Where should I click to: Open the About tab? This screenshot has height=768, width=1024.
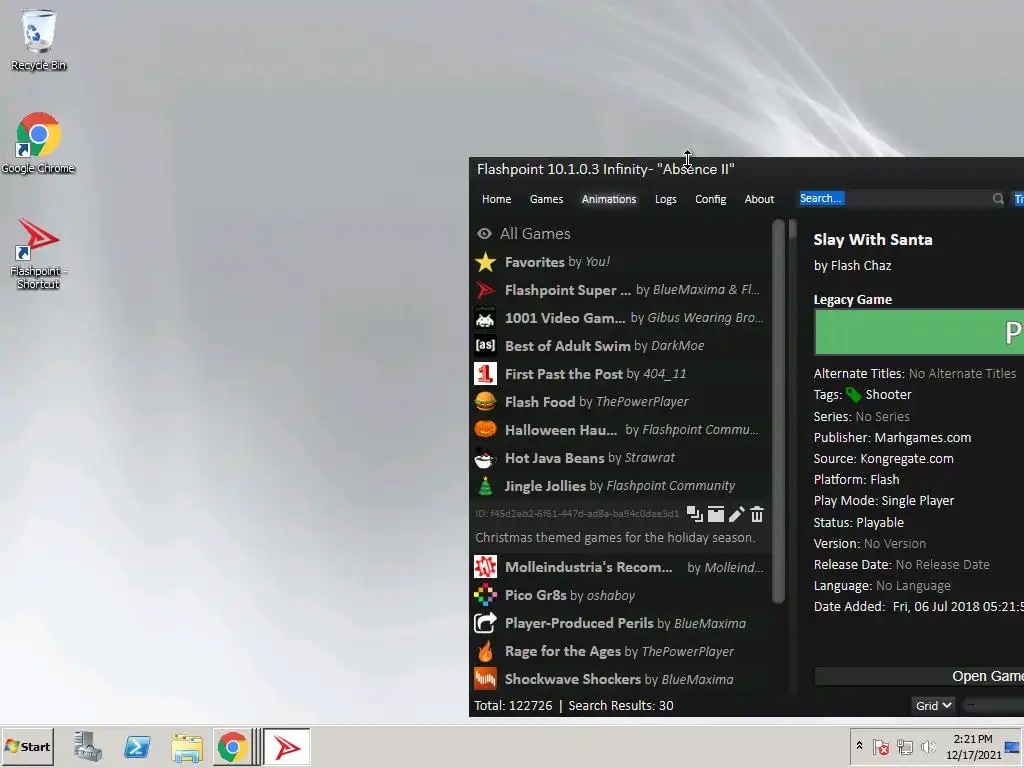(759, 199)
